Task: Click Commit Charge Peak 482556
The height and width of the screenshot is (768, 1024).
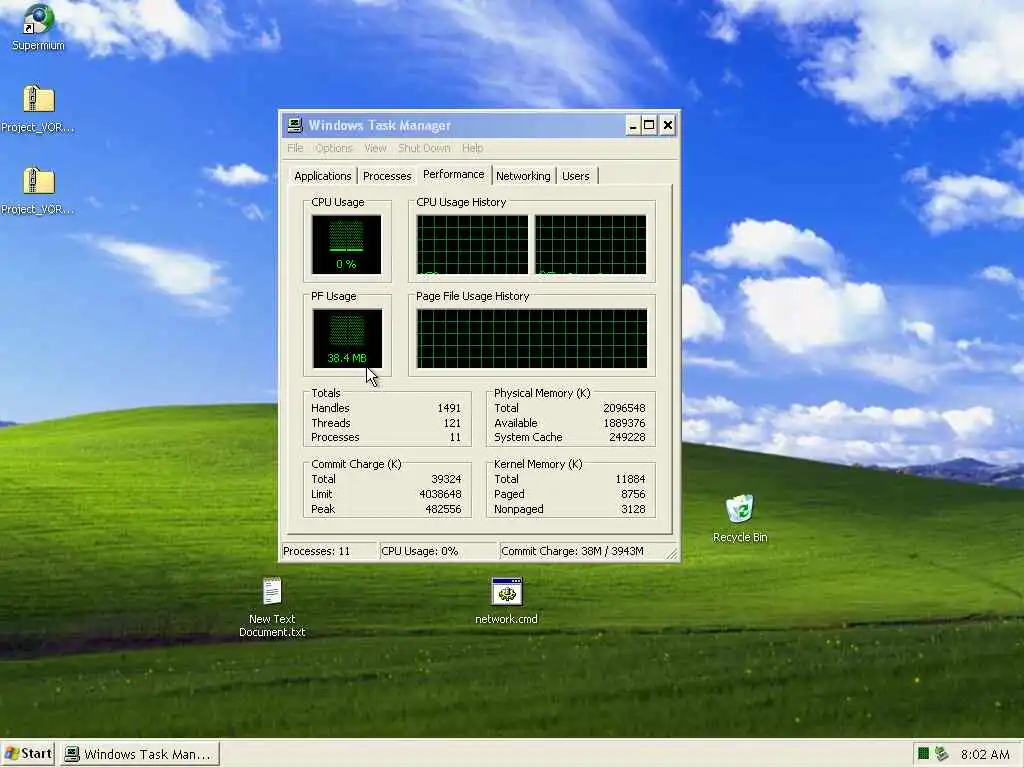Action: point(443,509)
